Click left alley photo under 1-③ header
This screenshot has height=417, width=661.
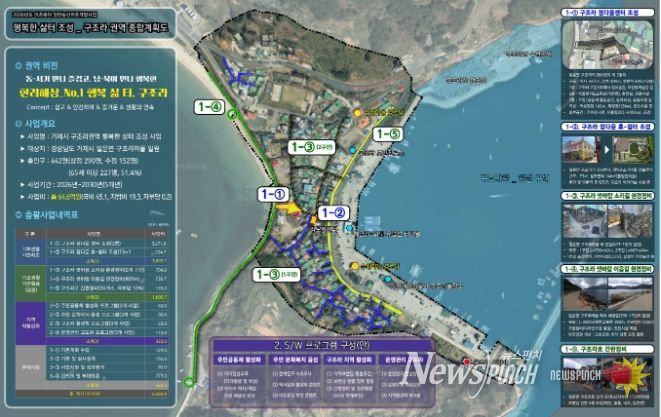tap(585, 221)
